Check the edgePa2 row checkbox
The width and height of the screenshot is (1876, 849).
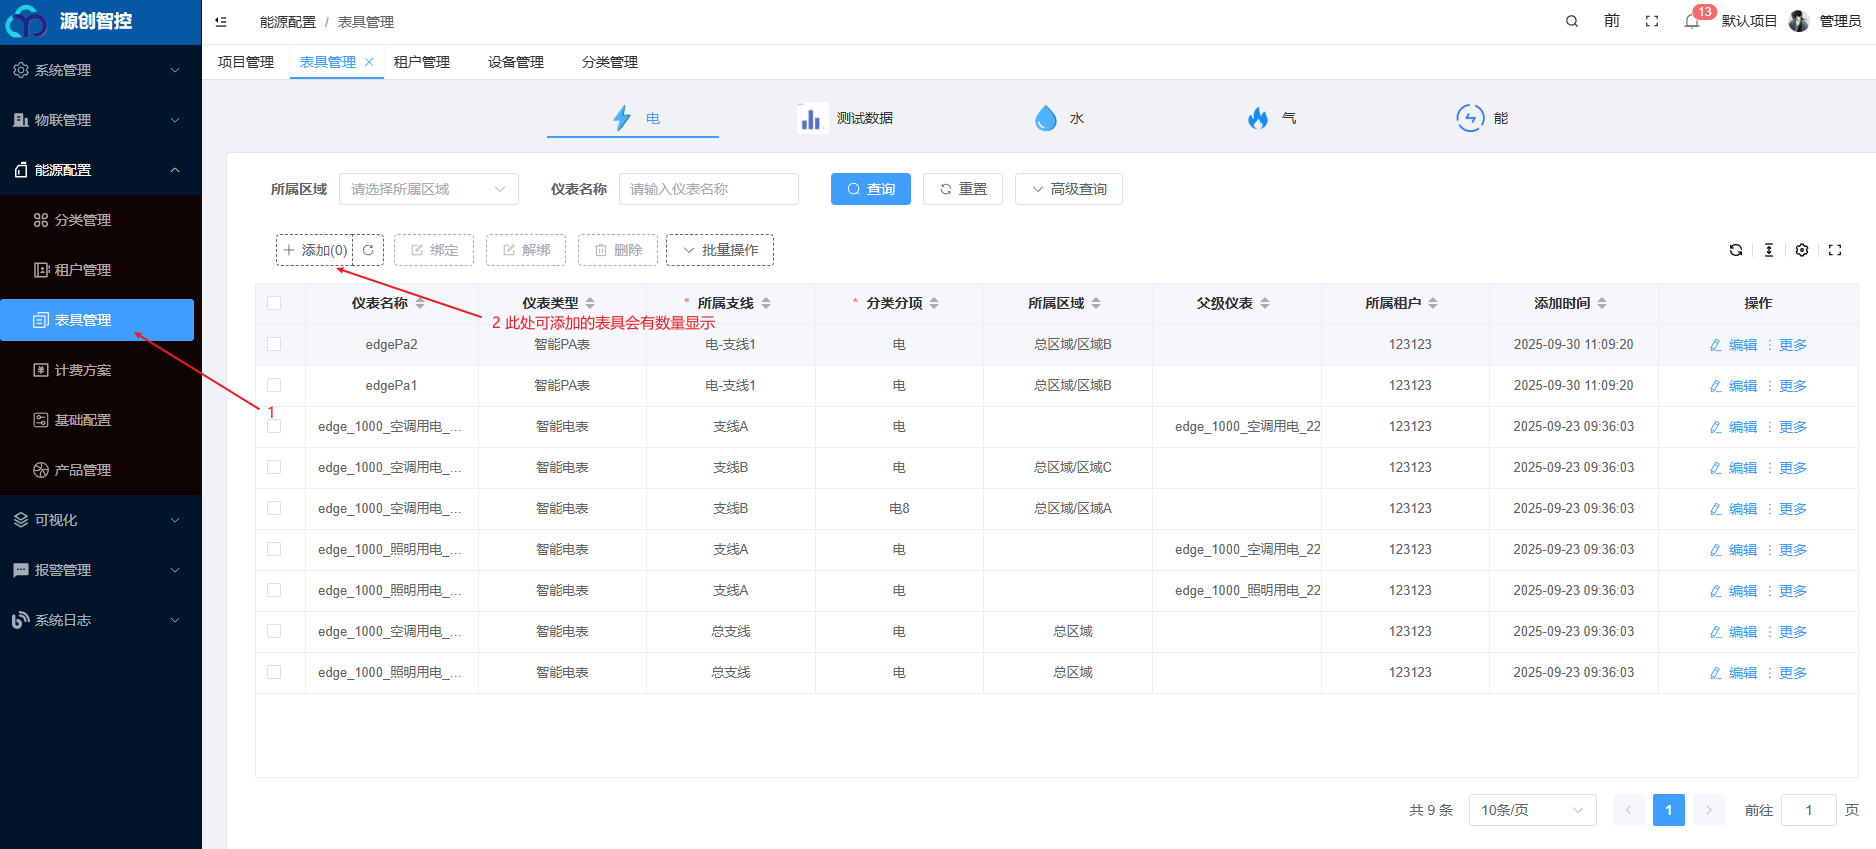click(x=274, y=344)
